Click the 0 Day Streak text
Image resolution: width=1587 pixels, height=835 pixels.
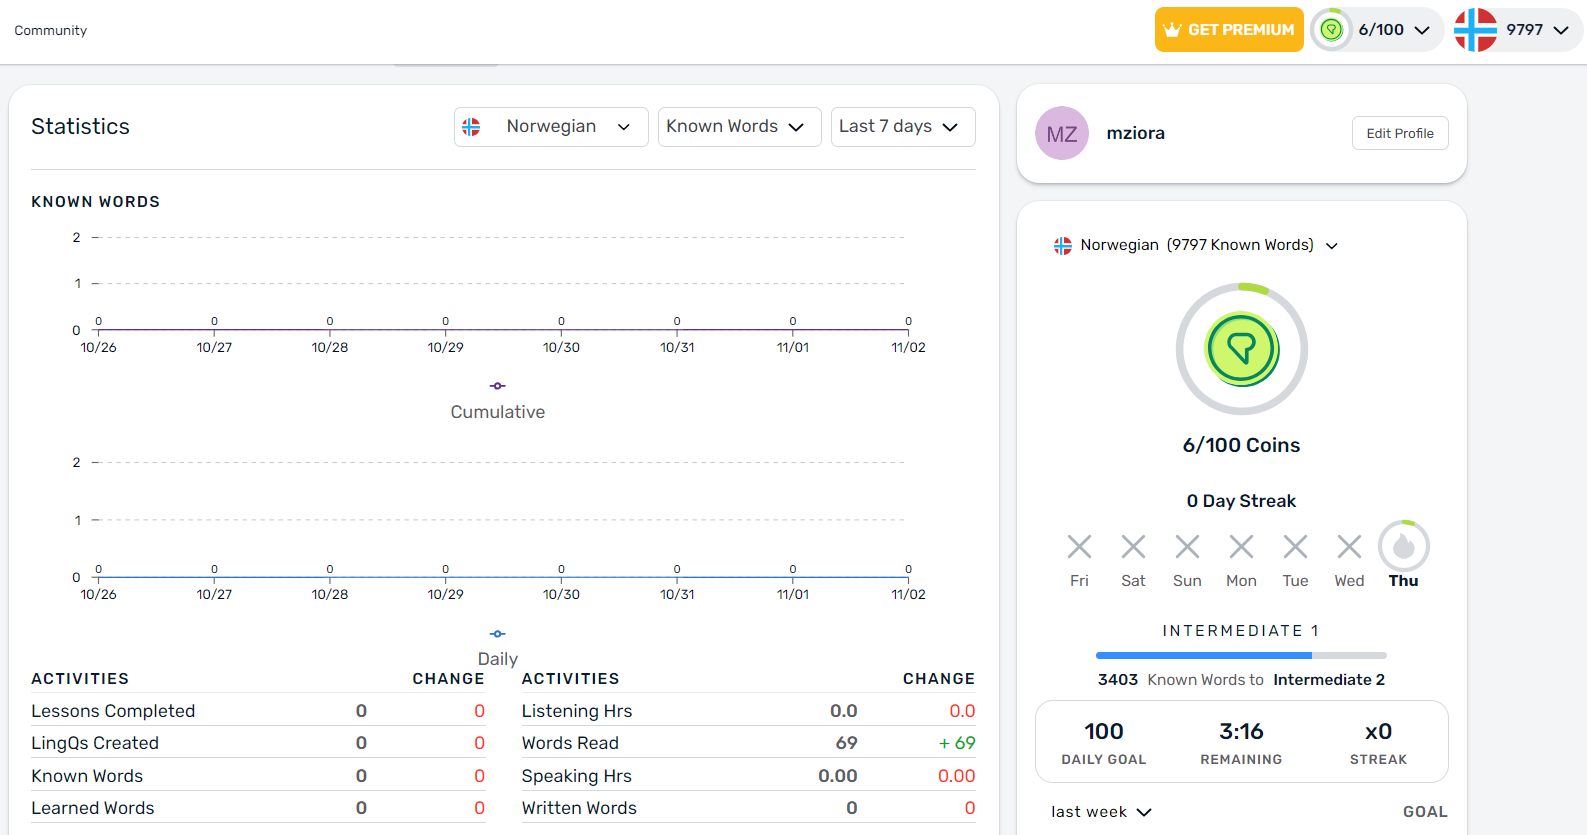click(x=1241, y=501)
